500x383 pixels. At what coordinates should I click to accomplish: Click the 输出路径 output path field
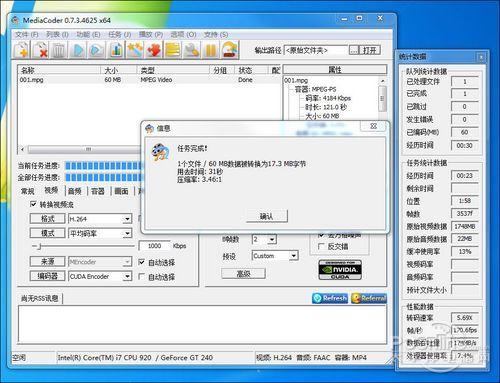(x=316, y=50)
